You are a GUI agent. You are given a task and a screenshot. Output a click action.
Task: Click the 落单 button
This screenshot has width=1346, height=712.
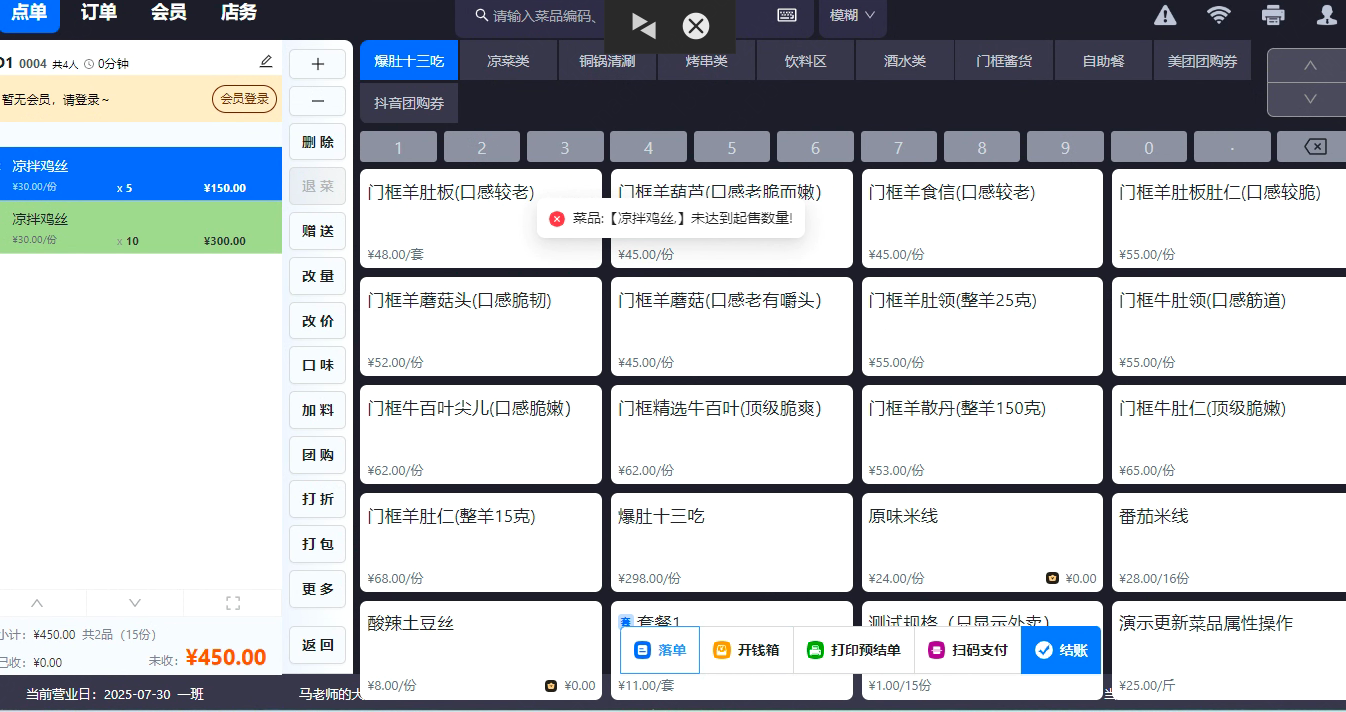coord(660,650)
